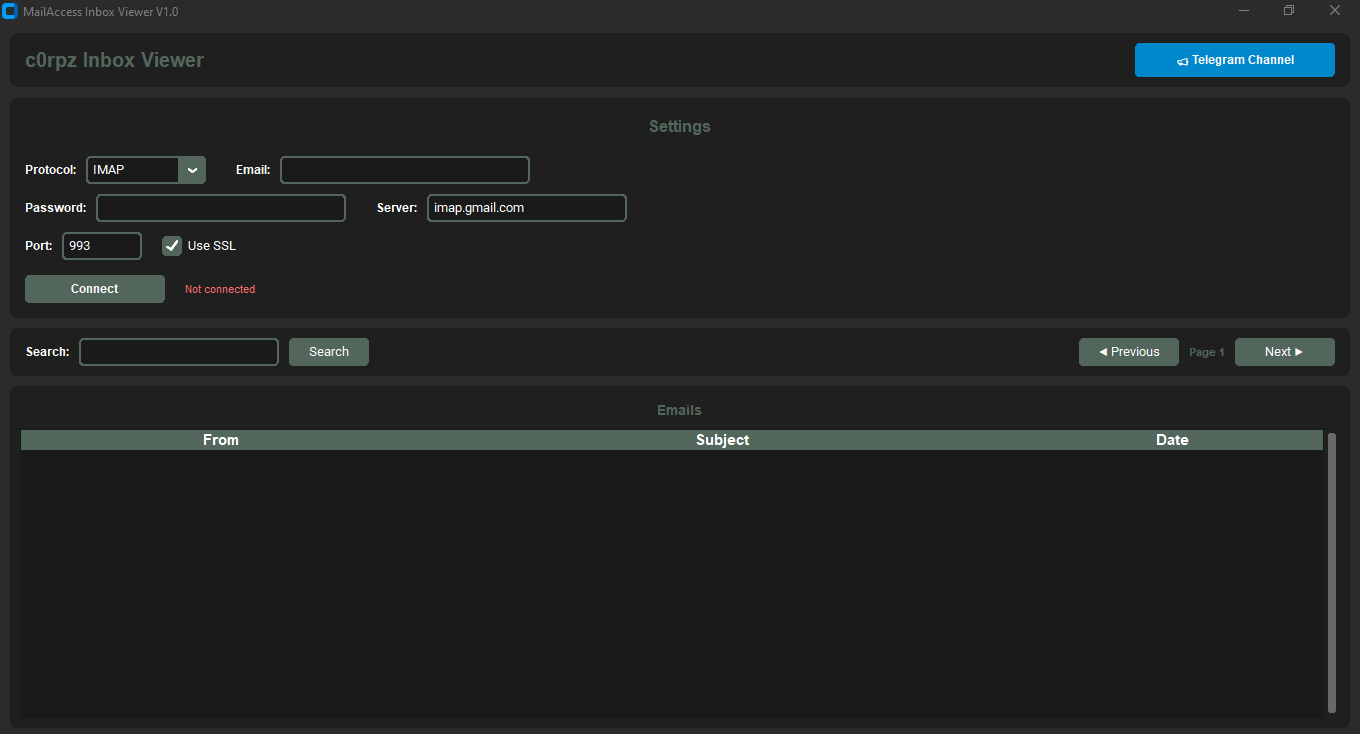Focus the Email input field

tap(404, 170)
